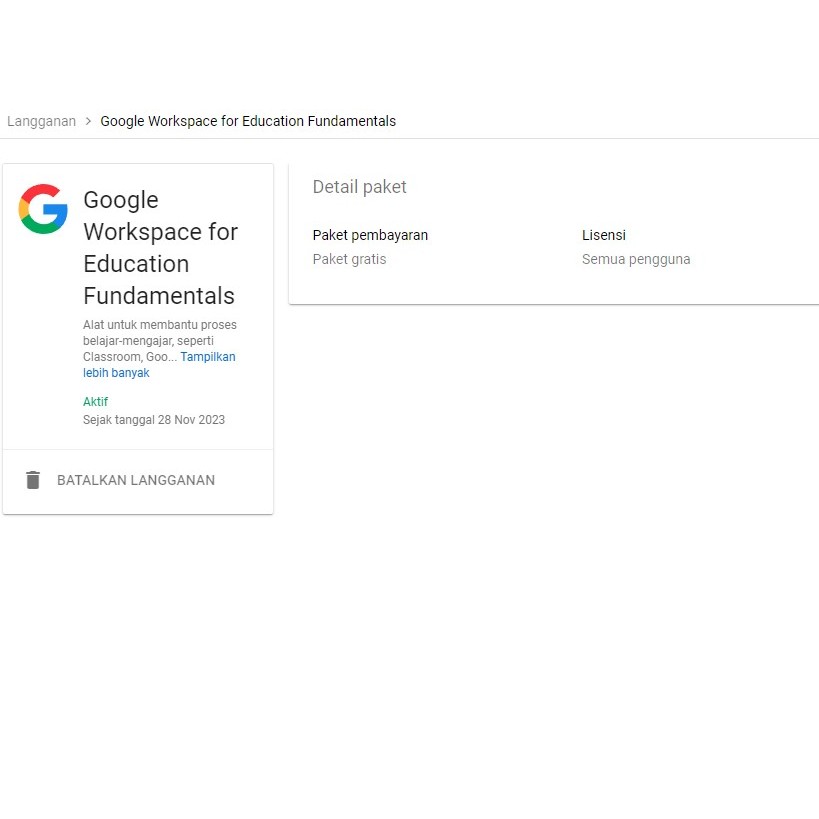Click the BATALKAN LANGGANAN button
This screenshot has width=819, height=819.
click(x=136, y=480)
